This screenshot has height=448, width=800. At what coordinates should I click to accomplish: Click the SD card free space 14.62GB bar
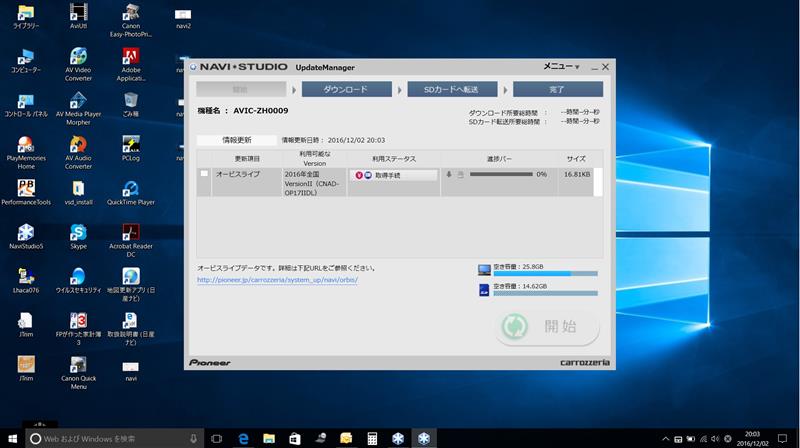click(x=545, y=293)
